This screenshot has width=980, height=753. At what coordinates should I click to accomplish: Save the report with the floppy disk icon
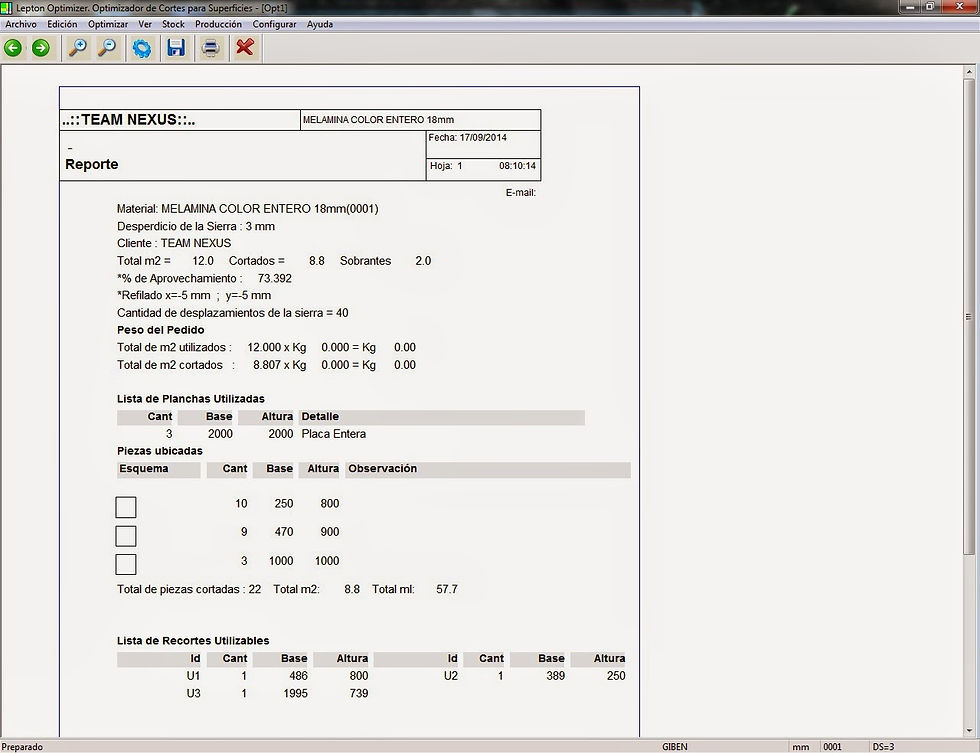(176, 47)
